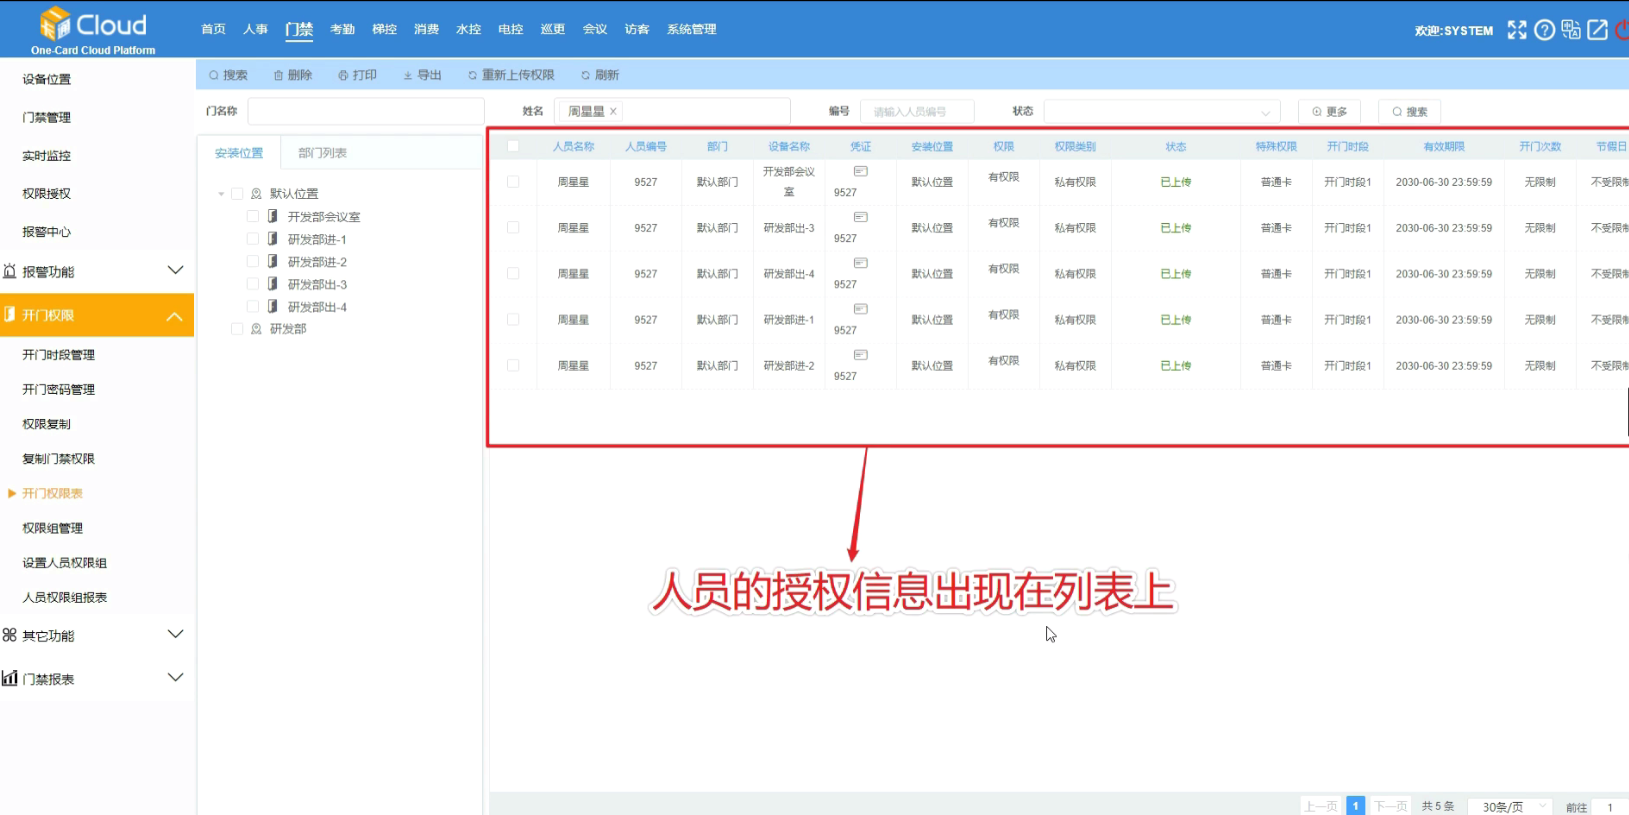Open 权限组管理 in sidebar
Viewport: 1629px width, 815px height.
point(53,528)
